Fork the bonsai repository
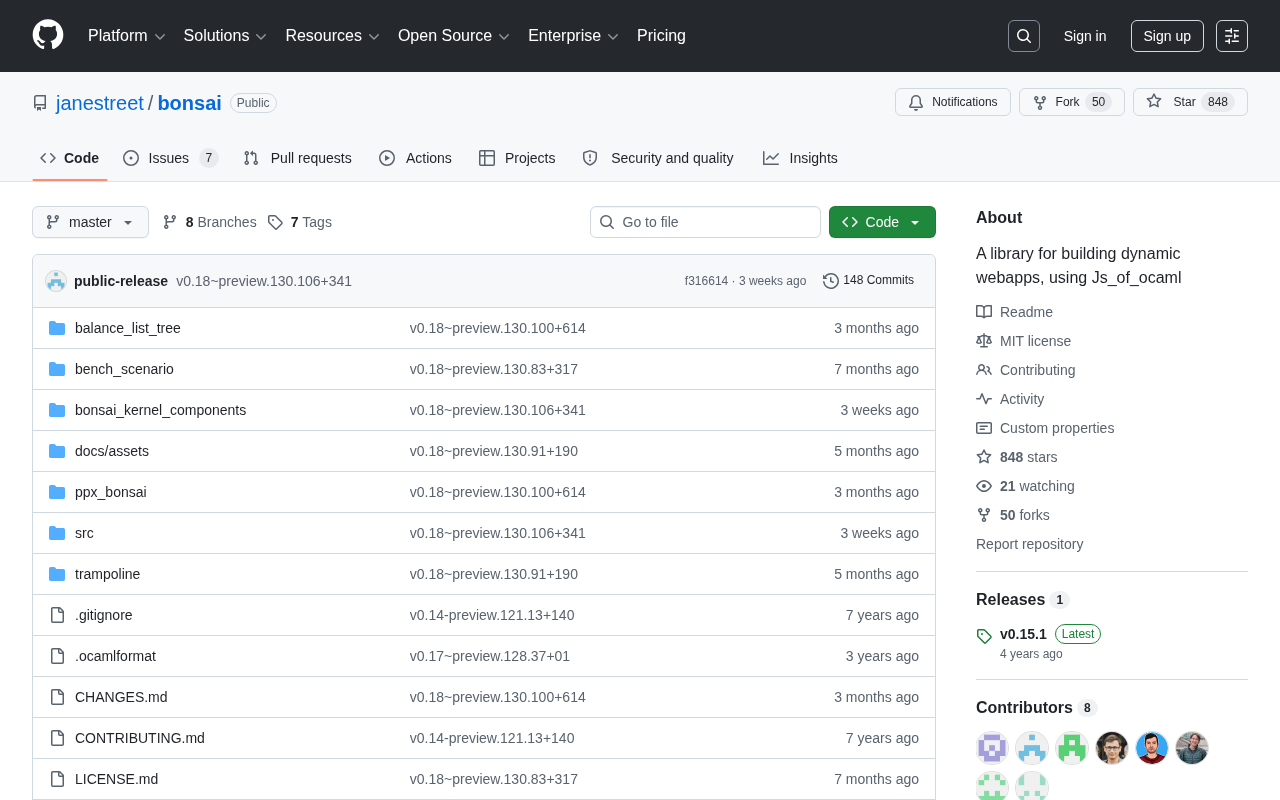Screen dimensions: 1280x800 (x=1072, y=102)
